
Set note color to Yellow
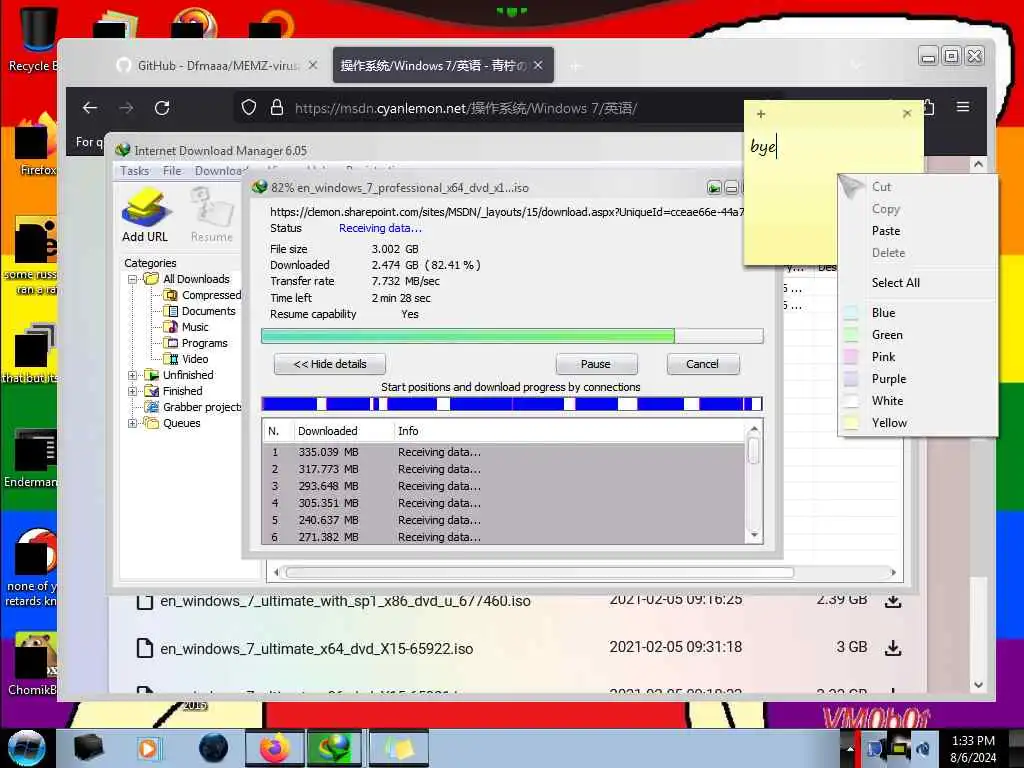click(918, 423)
